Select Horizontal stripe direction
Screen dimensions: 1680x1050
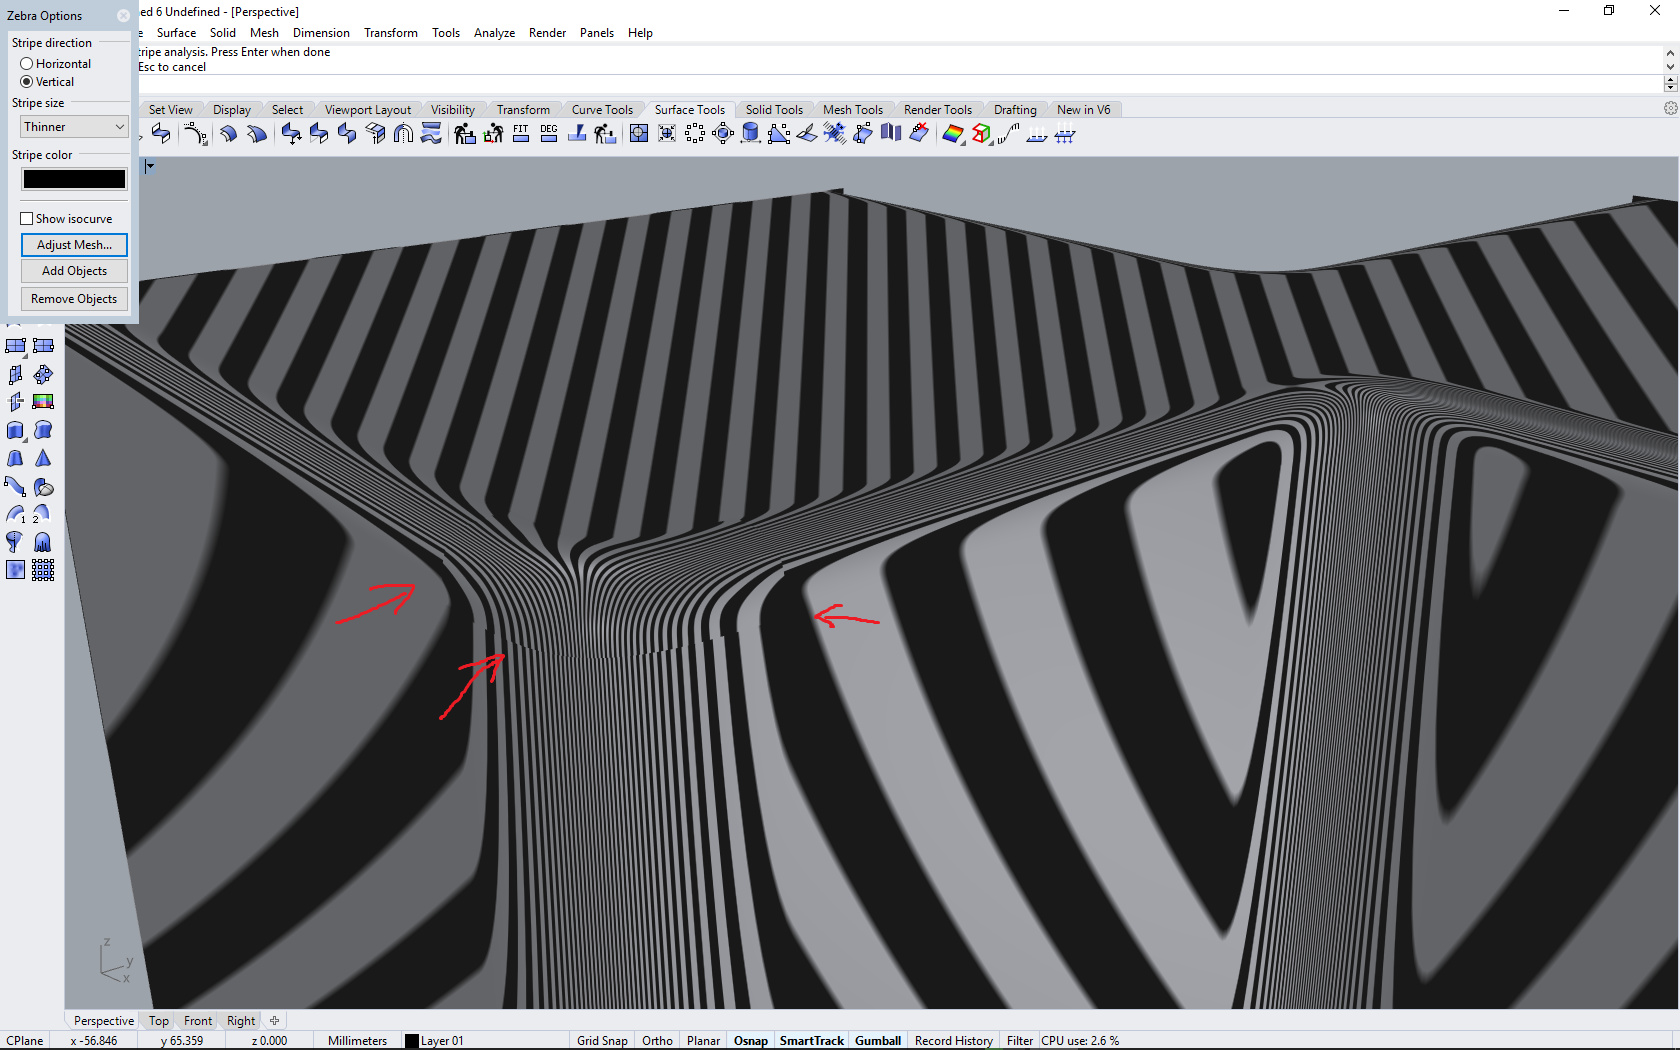click(26, 63)
